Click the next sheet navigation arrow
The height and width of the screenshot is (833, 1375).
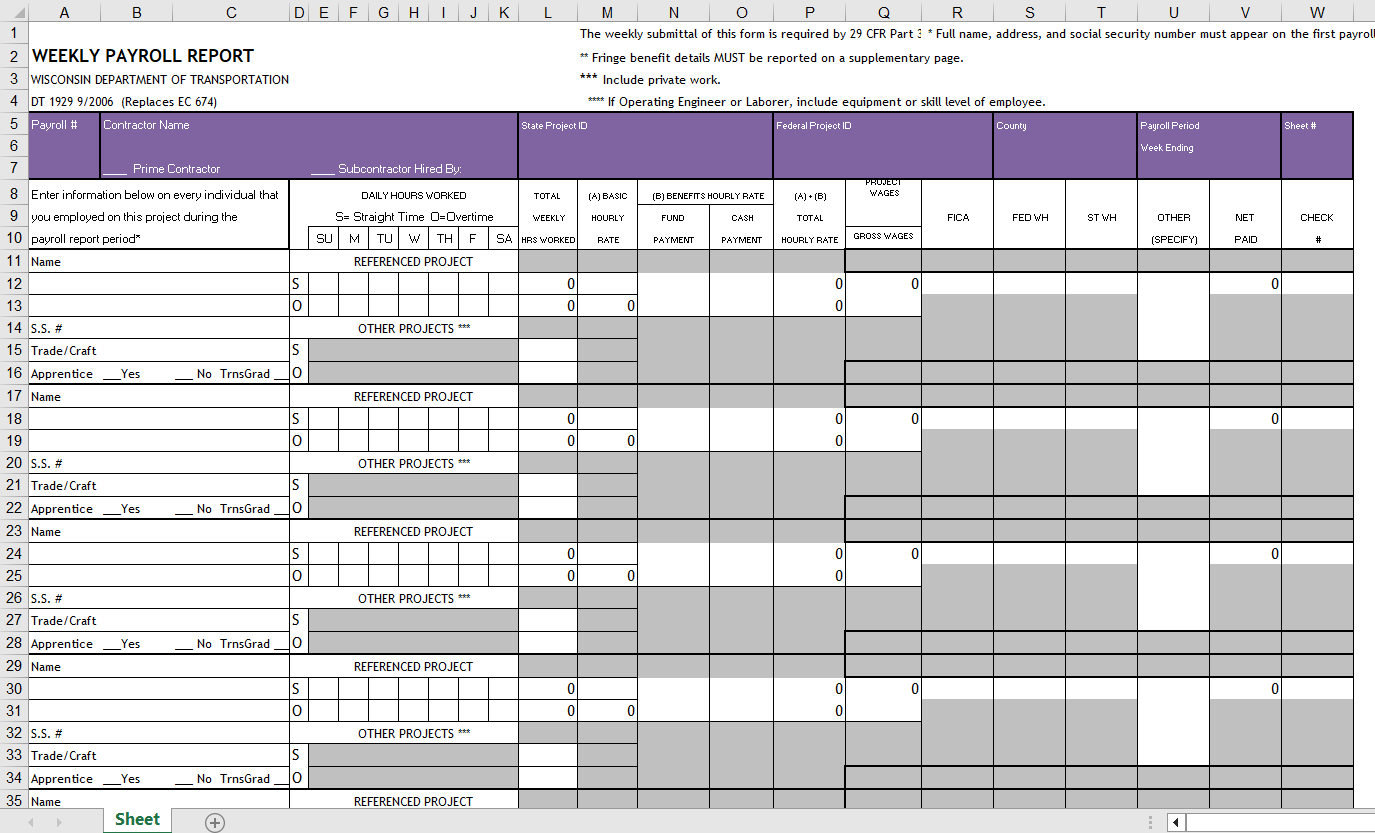coord(60,822)
